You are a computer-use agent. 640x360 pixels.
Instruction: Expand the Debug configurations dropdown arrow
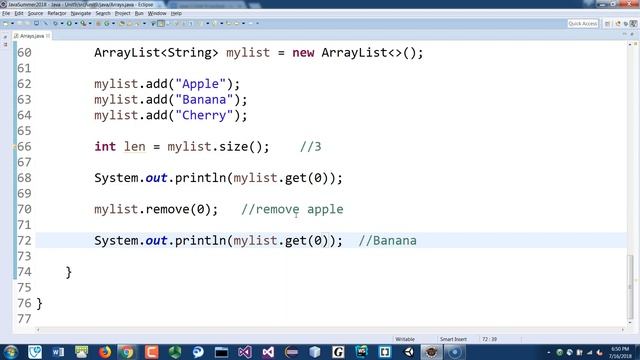click(62, 24)
